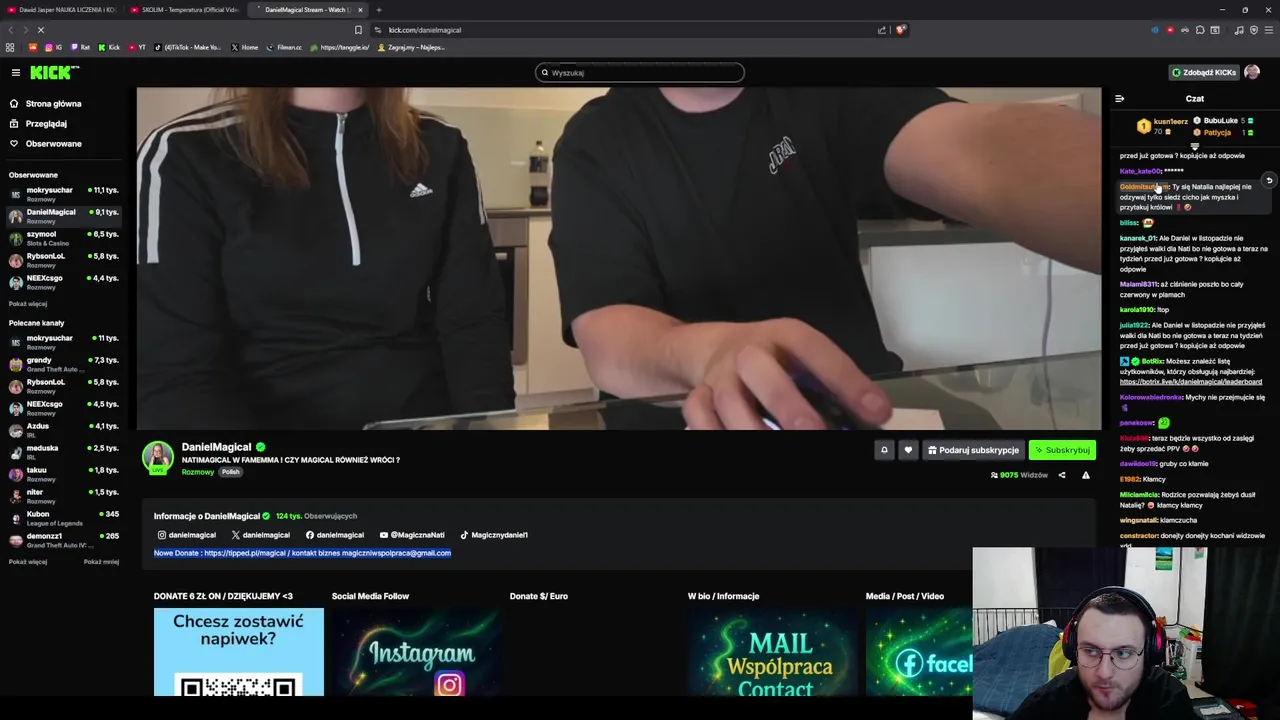The image size is (1280, 720).
Task: Open Przeglądaj in sidebar
Action: pos(46,123)
